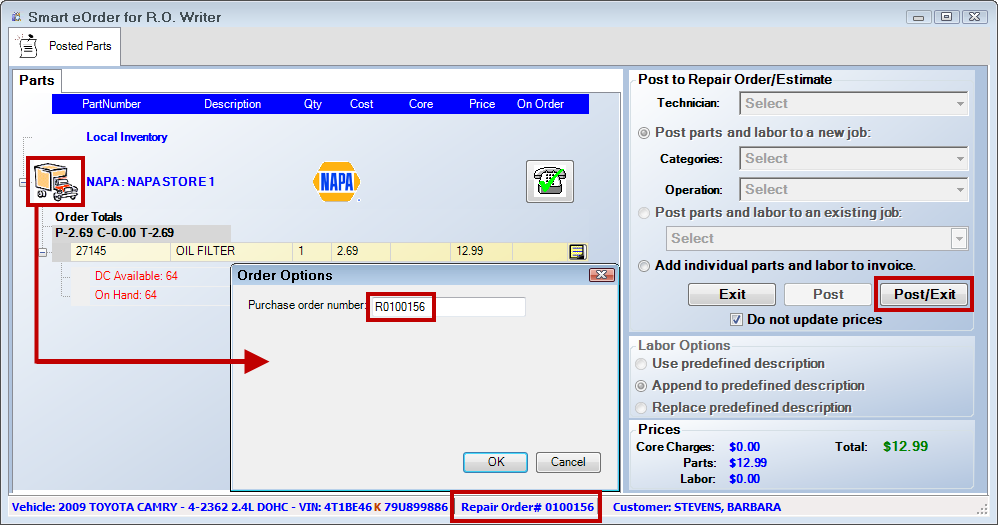The image size is (998, 525).
Task: Open the Technician dropdown
Action: click(x=960, y=103)
